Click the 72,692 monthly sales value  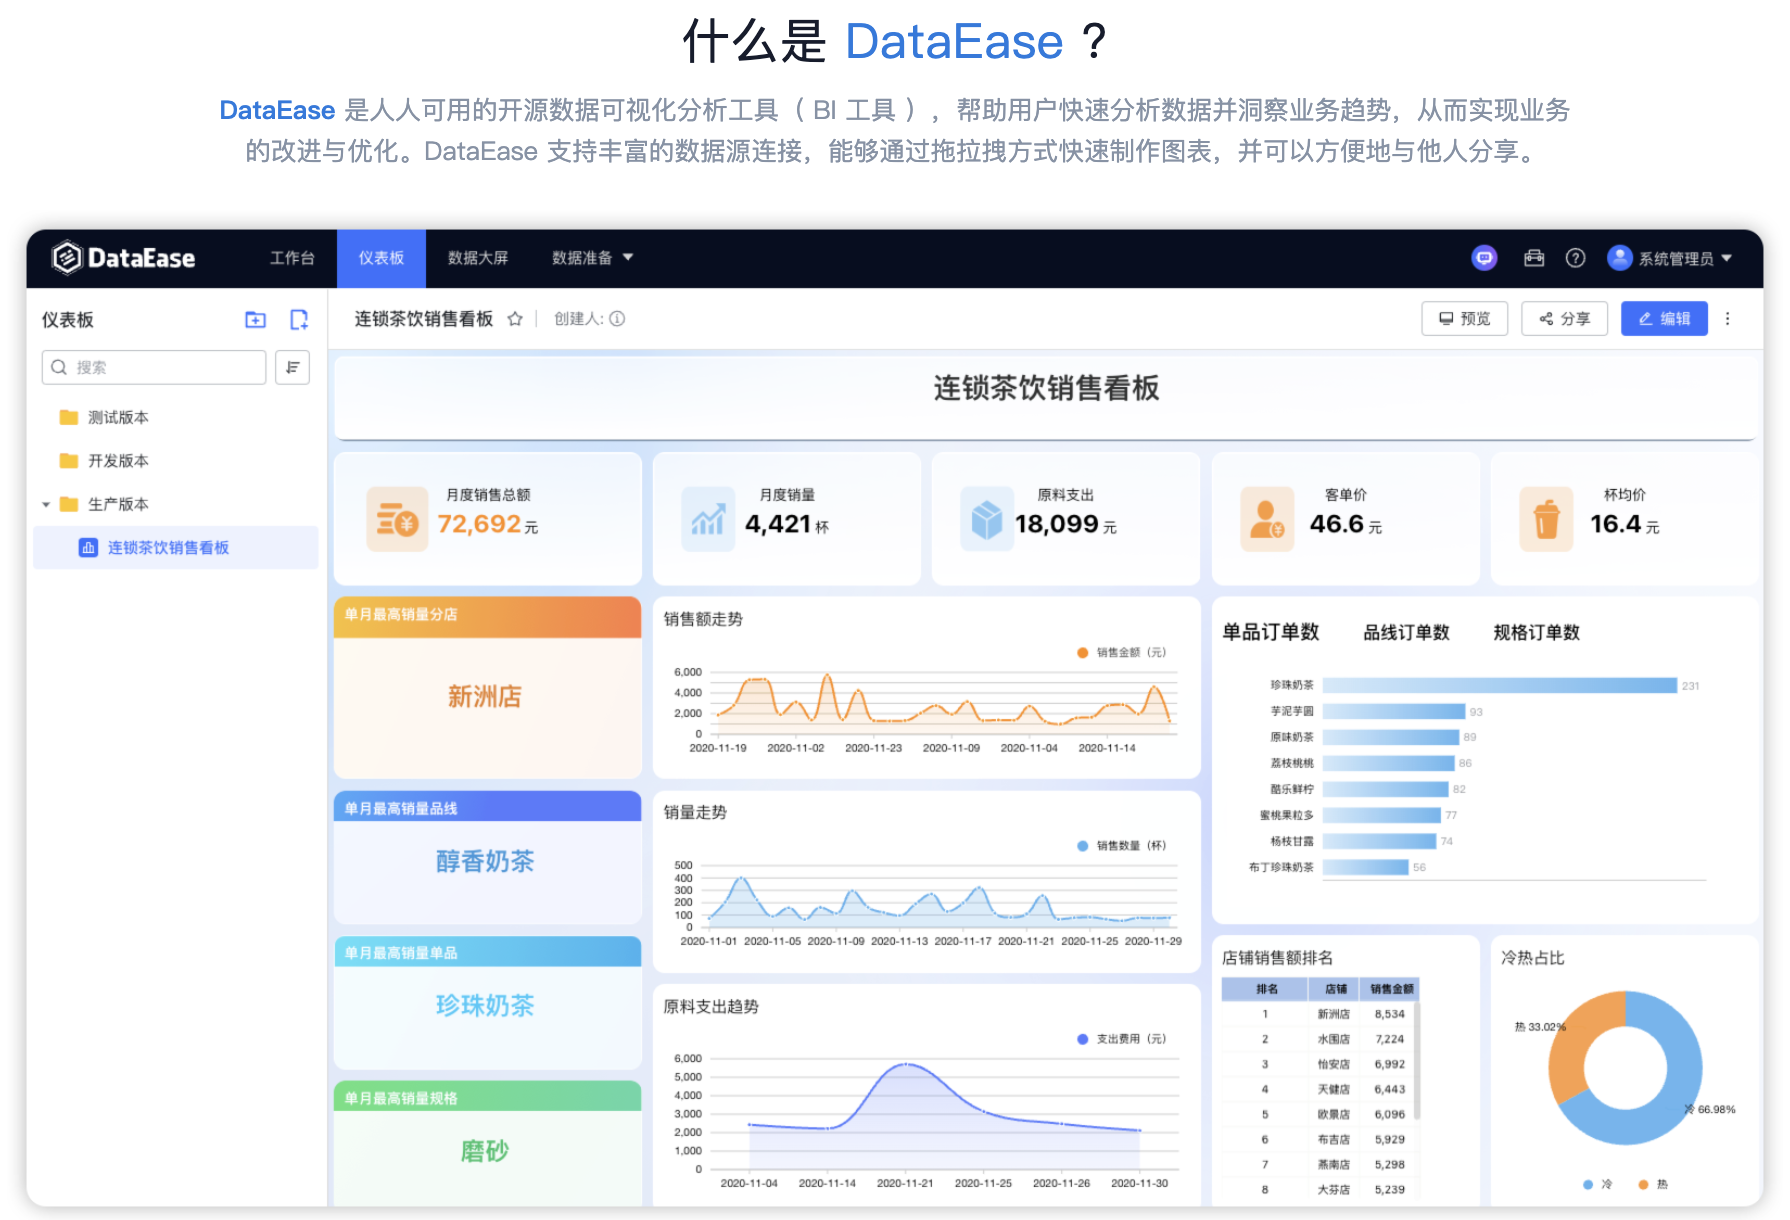click(479, 524)
